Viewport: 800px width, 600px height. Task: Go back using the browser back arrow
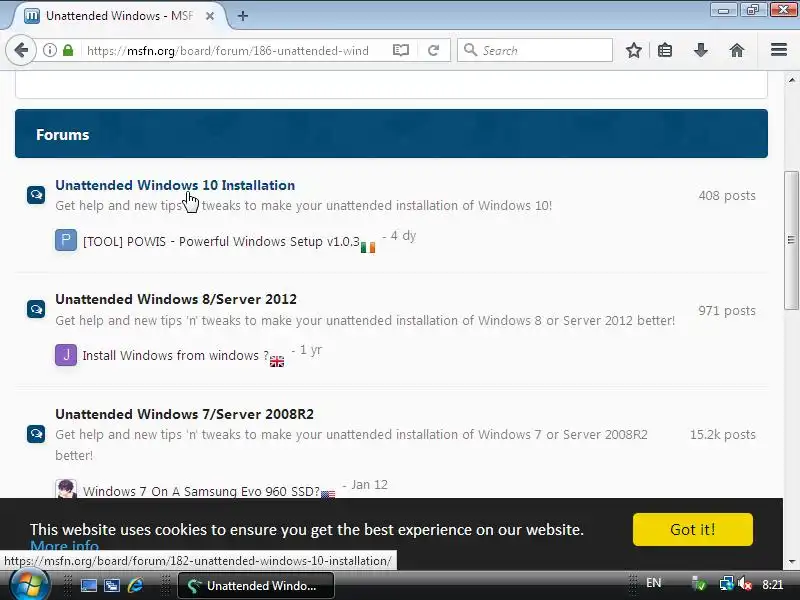[x=21, y=50]
